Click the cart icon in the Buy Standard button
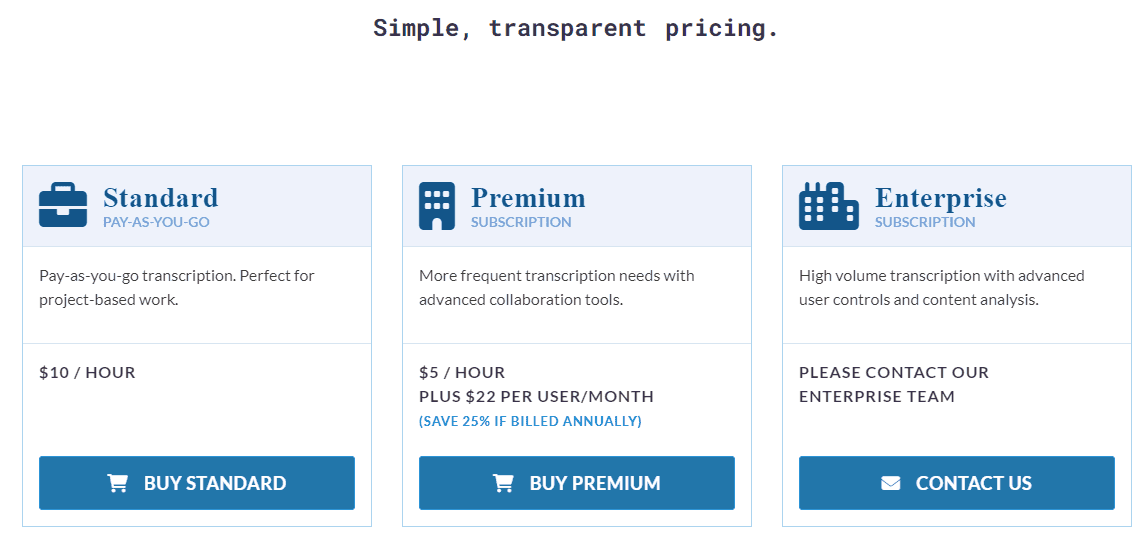Image resolution: width=1142 pixels, height=540 pixels. (x=117, y=483)
